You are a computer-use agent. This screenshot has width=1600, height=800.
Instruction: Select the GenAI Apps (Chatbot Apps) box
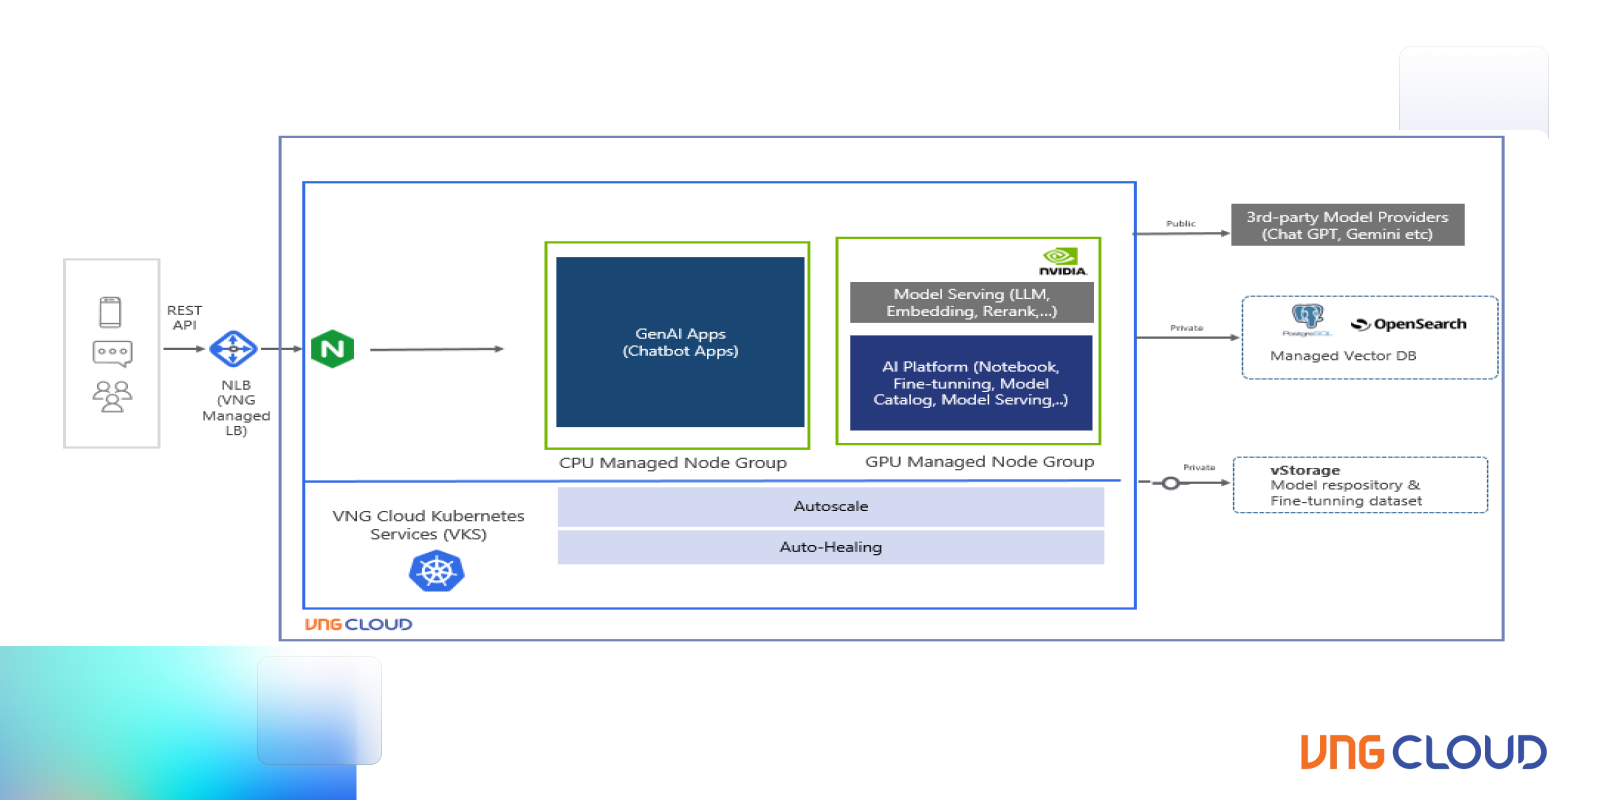[680, 342]
